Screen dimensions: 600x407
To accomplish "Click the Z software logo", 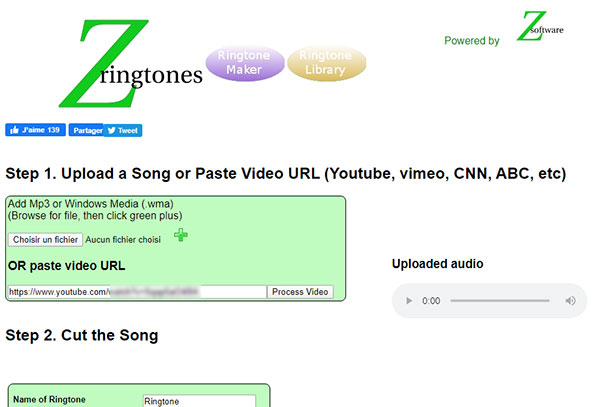I will click(540, 26).
